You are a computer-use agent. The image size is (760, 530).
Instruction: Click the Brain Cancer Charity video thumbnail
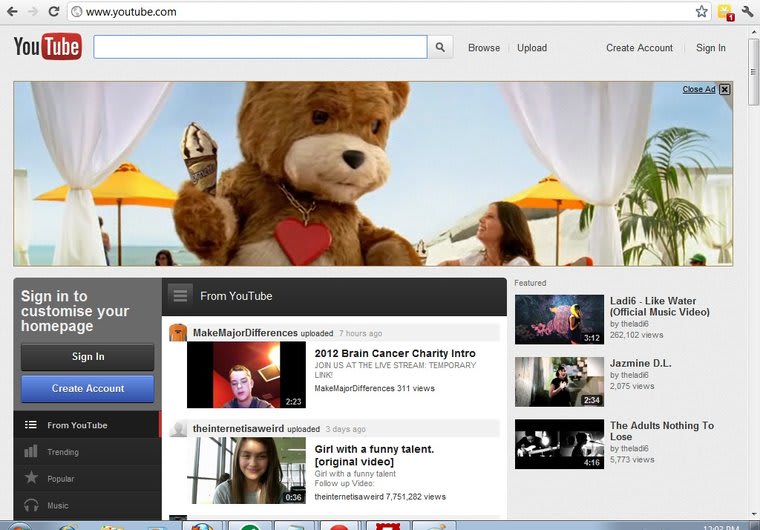point(246,375)
